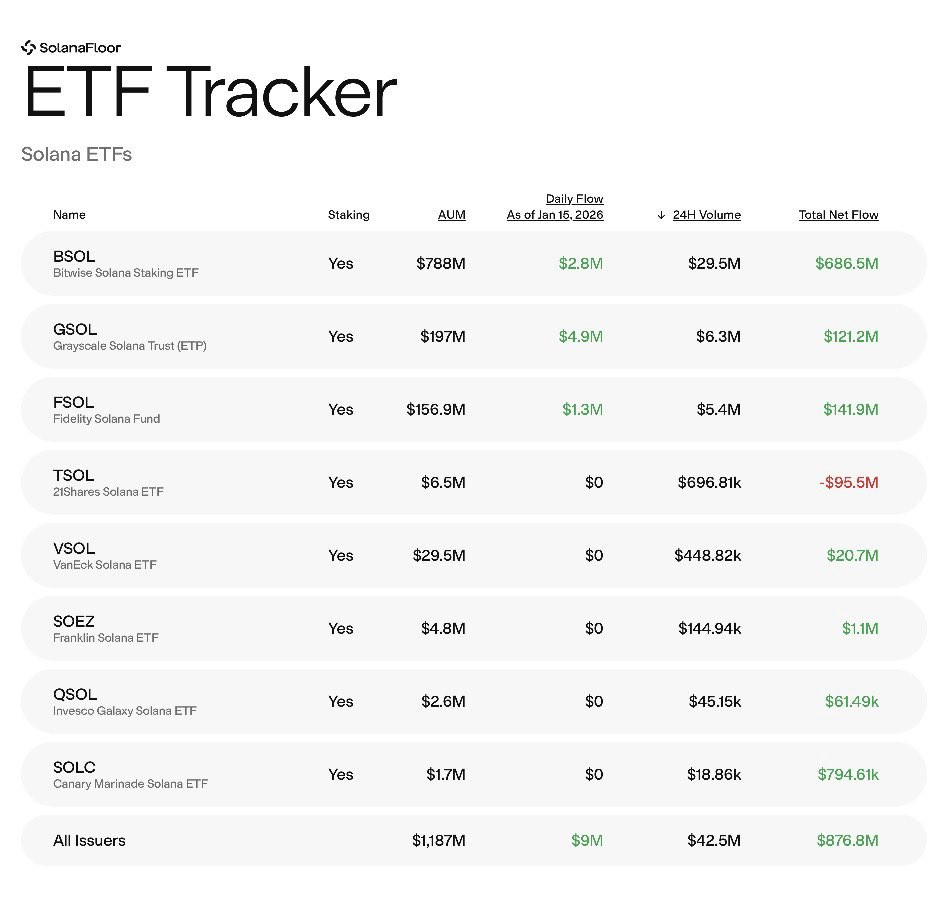The height and width of the screenshot is (899, 947).
Task: Select the GSOL Grayscale Solana Trust row
Action: click(474, 336)
